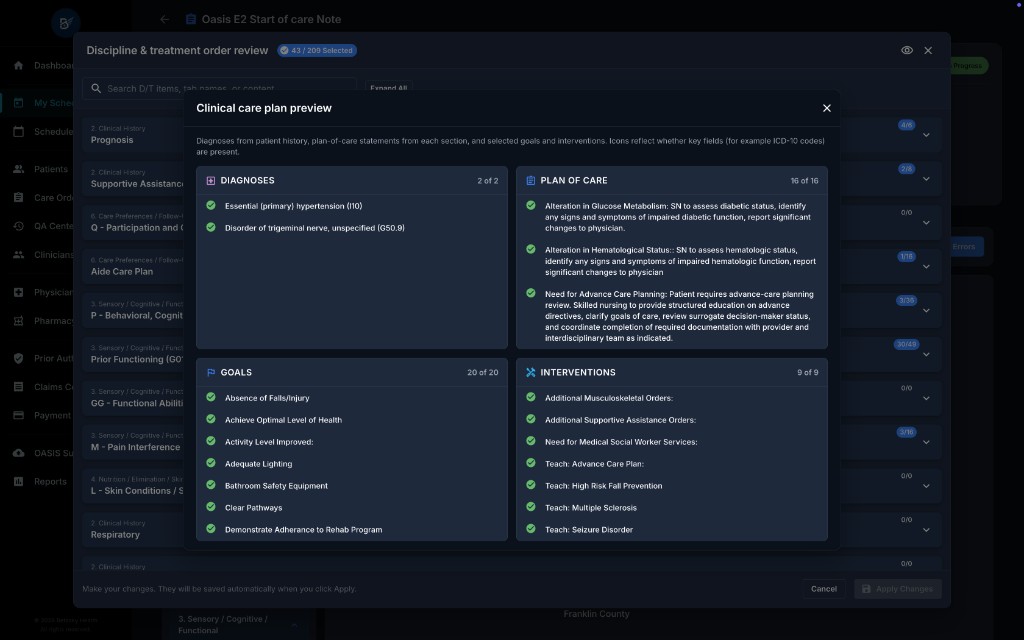Viewport: 1024px width, 640px height.
Task: Click check icon beside Disorder of trigeminal nerve
Action: point(211,227)
